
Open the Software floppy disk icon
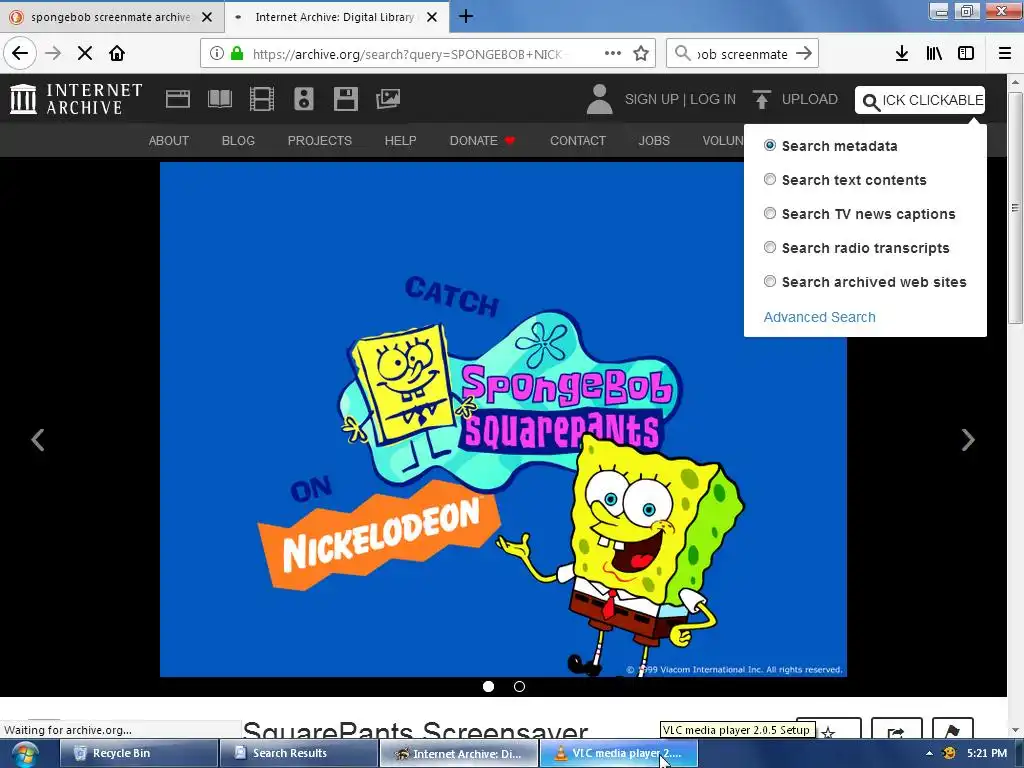click(345, 99)
